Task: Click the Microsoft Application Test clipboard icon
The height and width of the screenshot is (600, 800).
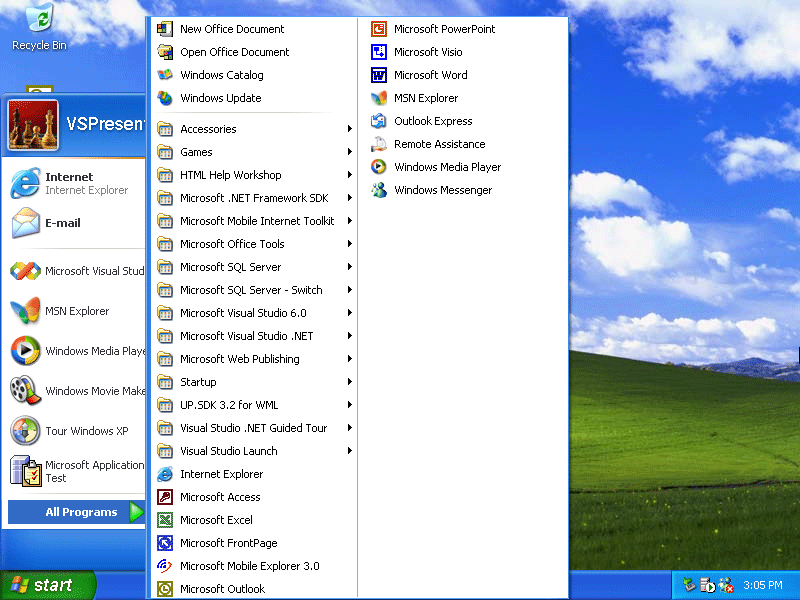Action: 25,471
